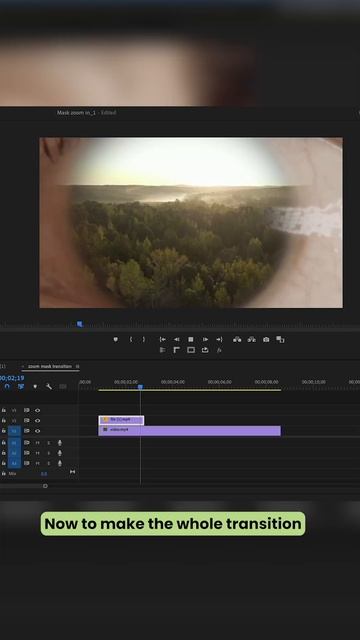Screen dimensions: 360x640
Task: Export a frame with the camera icon
Action: [x=266, y=339]
